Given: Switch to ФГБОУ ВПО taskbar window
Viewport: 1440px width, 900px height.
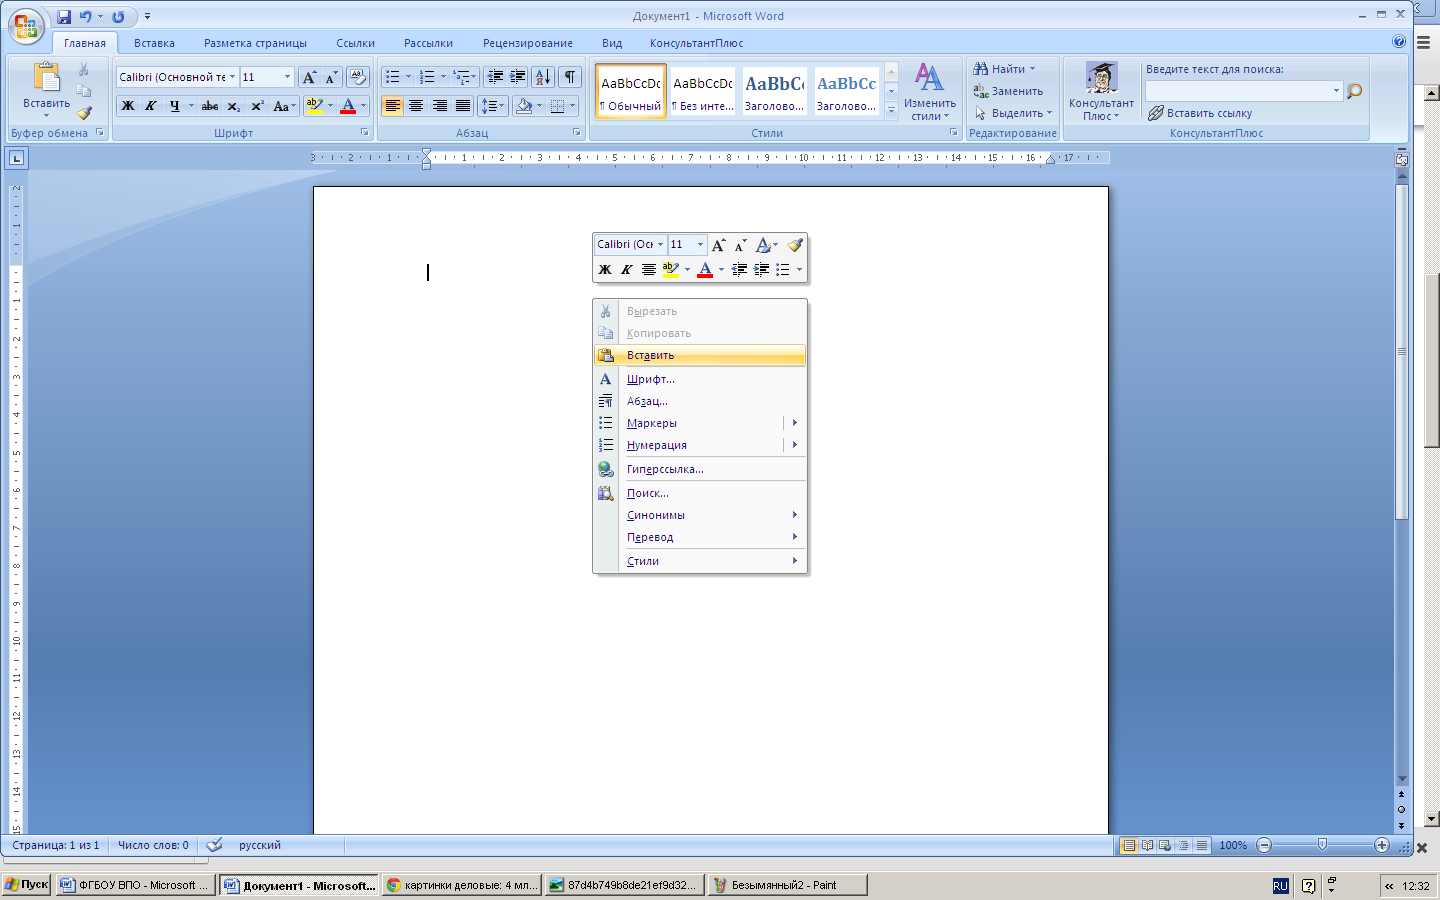Looking at the screenshot, I should pyautogui.click(x=135, y=885).
